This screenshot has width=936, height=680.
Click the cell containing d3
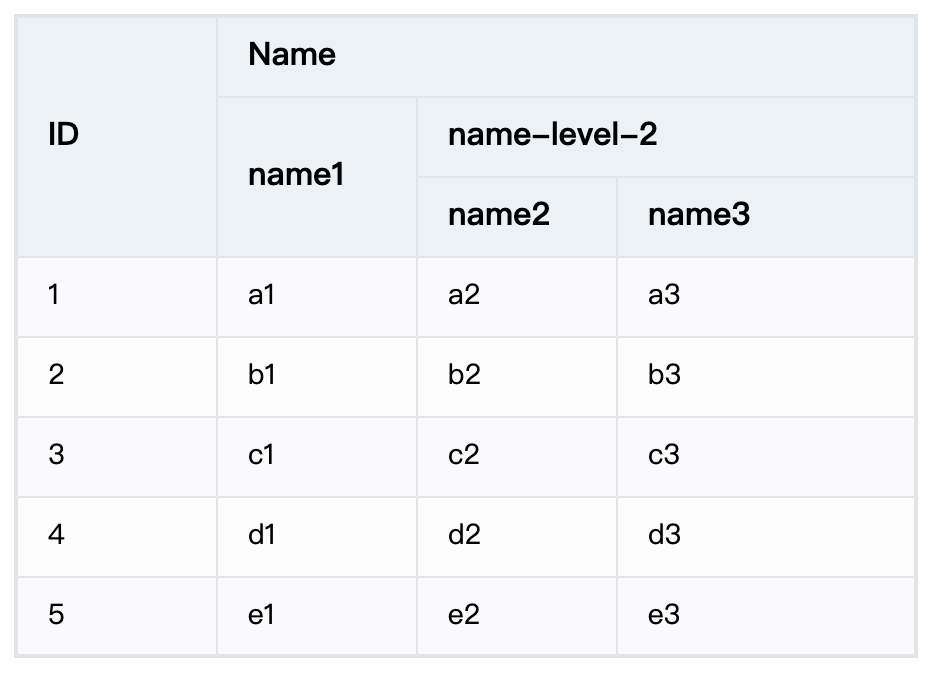point(664,535)
